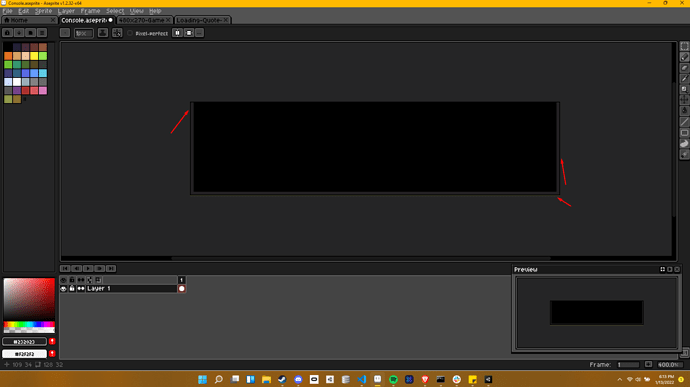The height and width of the screenshot is (387, 690).
Task: Click the symmetry icon in context bar
Action: coord(177,33)
